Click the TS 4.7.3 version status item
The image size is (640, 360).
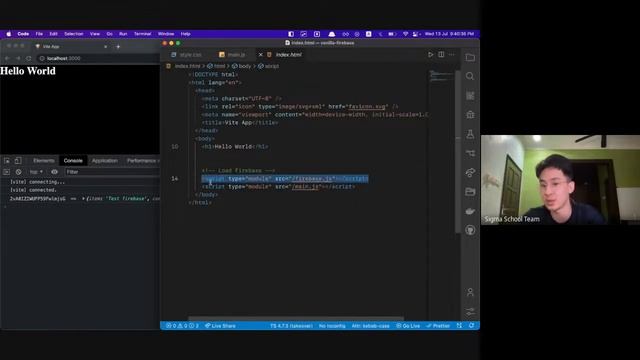291,326
